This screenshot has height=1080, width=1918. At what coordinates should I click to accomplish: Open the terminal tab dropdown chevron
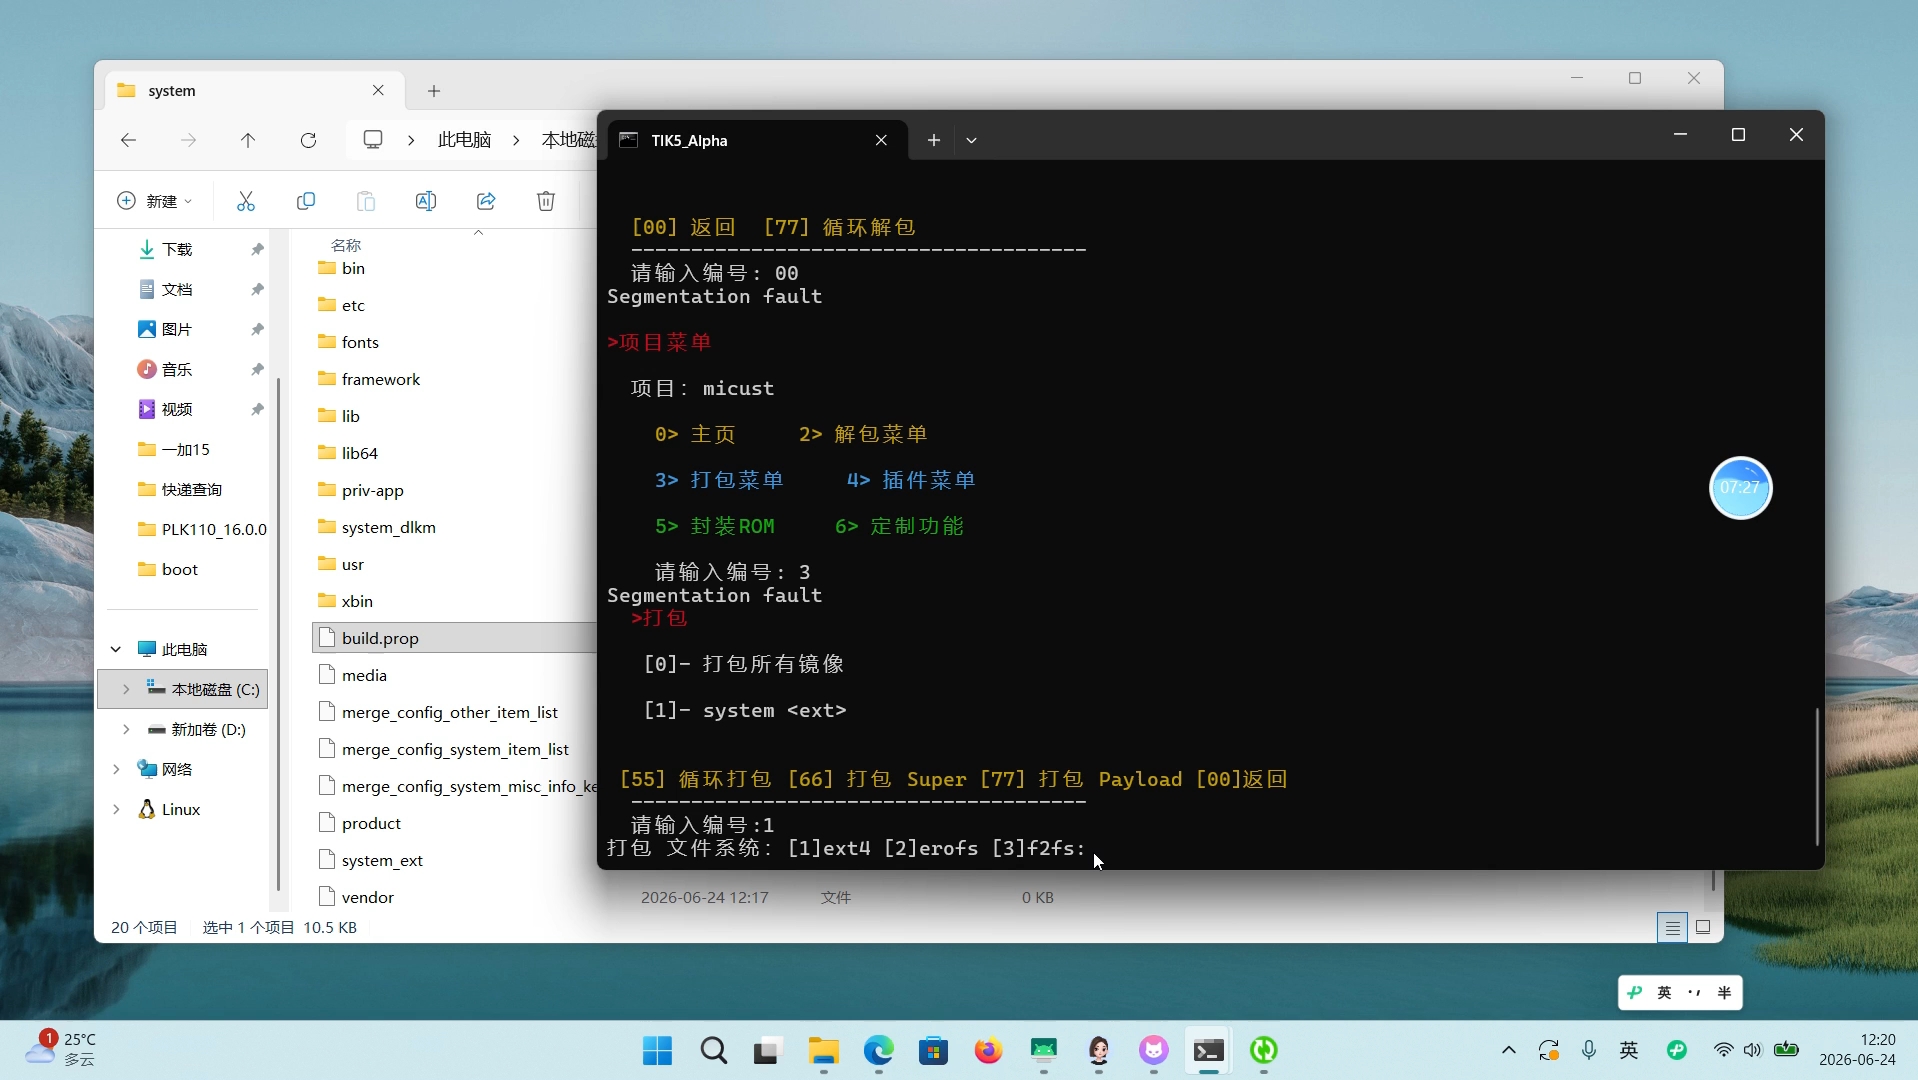[971, 140]
